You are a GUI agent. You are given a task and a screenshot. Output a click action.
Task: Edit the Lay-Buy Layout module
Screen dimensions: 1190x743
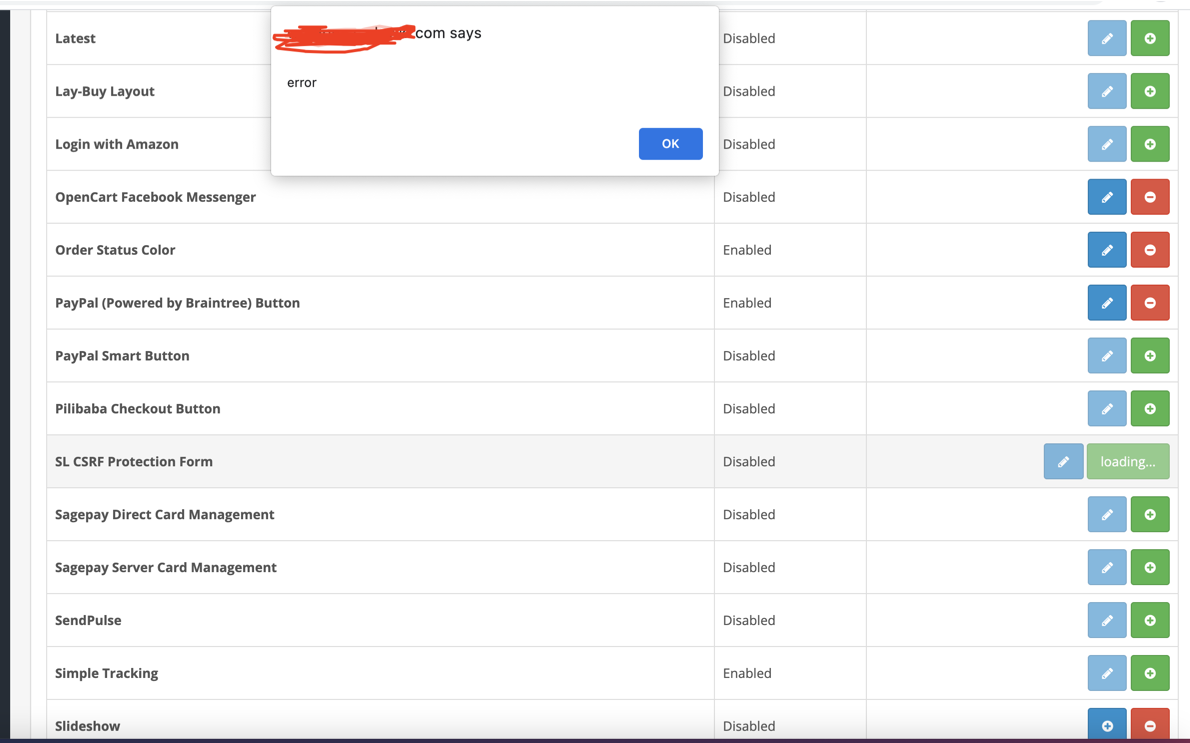1107,91
